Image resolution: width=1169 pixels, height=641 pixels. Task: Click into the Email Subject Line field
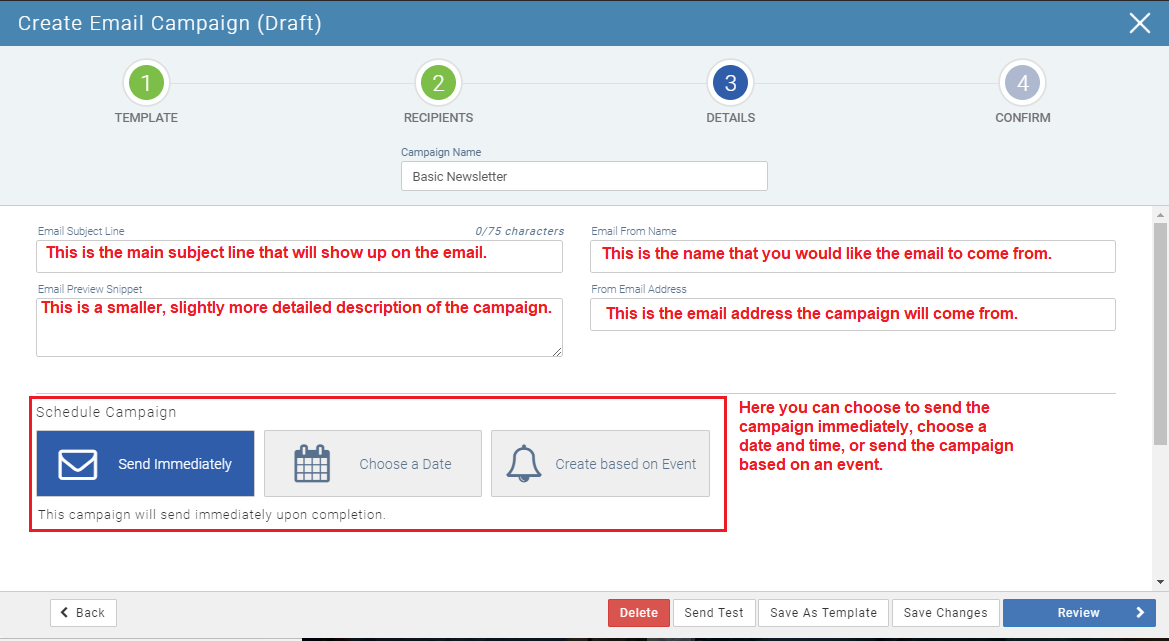(x=299, y=256)
